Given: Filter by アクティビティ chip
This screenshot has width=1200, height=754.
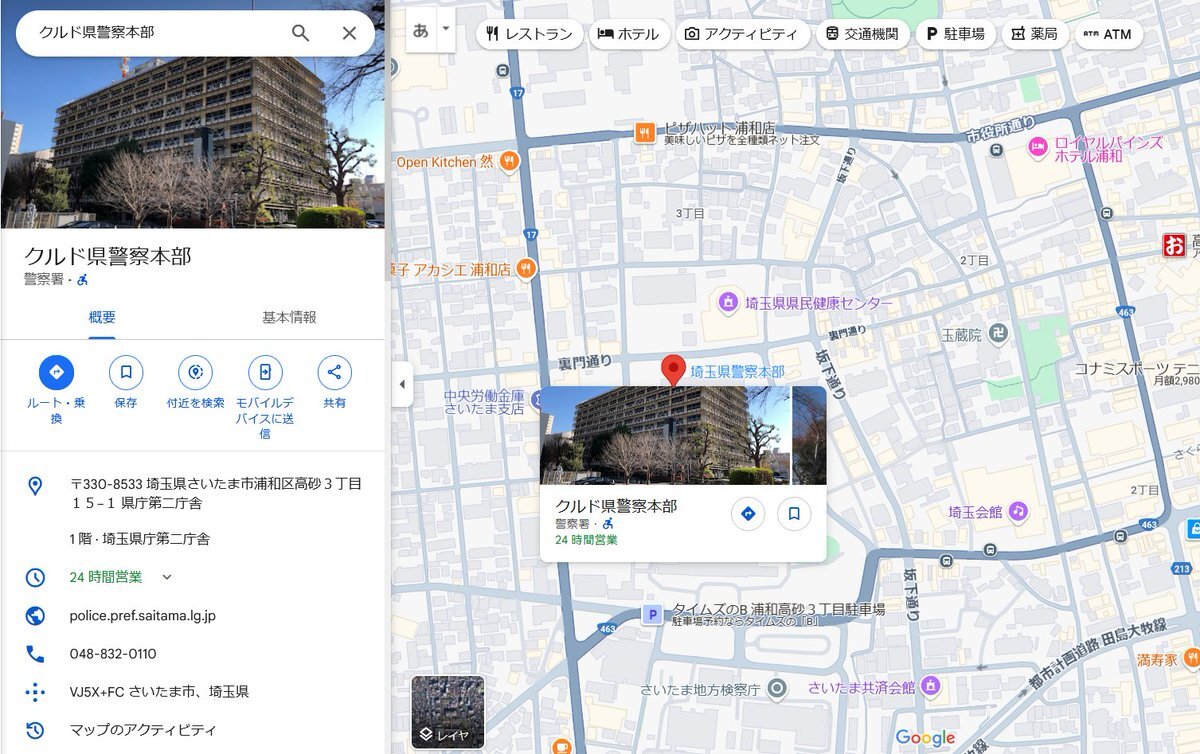Looking at the screenshot, I should click(x=741, y=34).
